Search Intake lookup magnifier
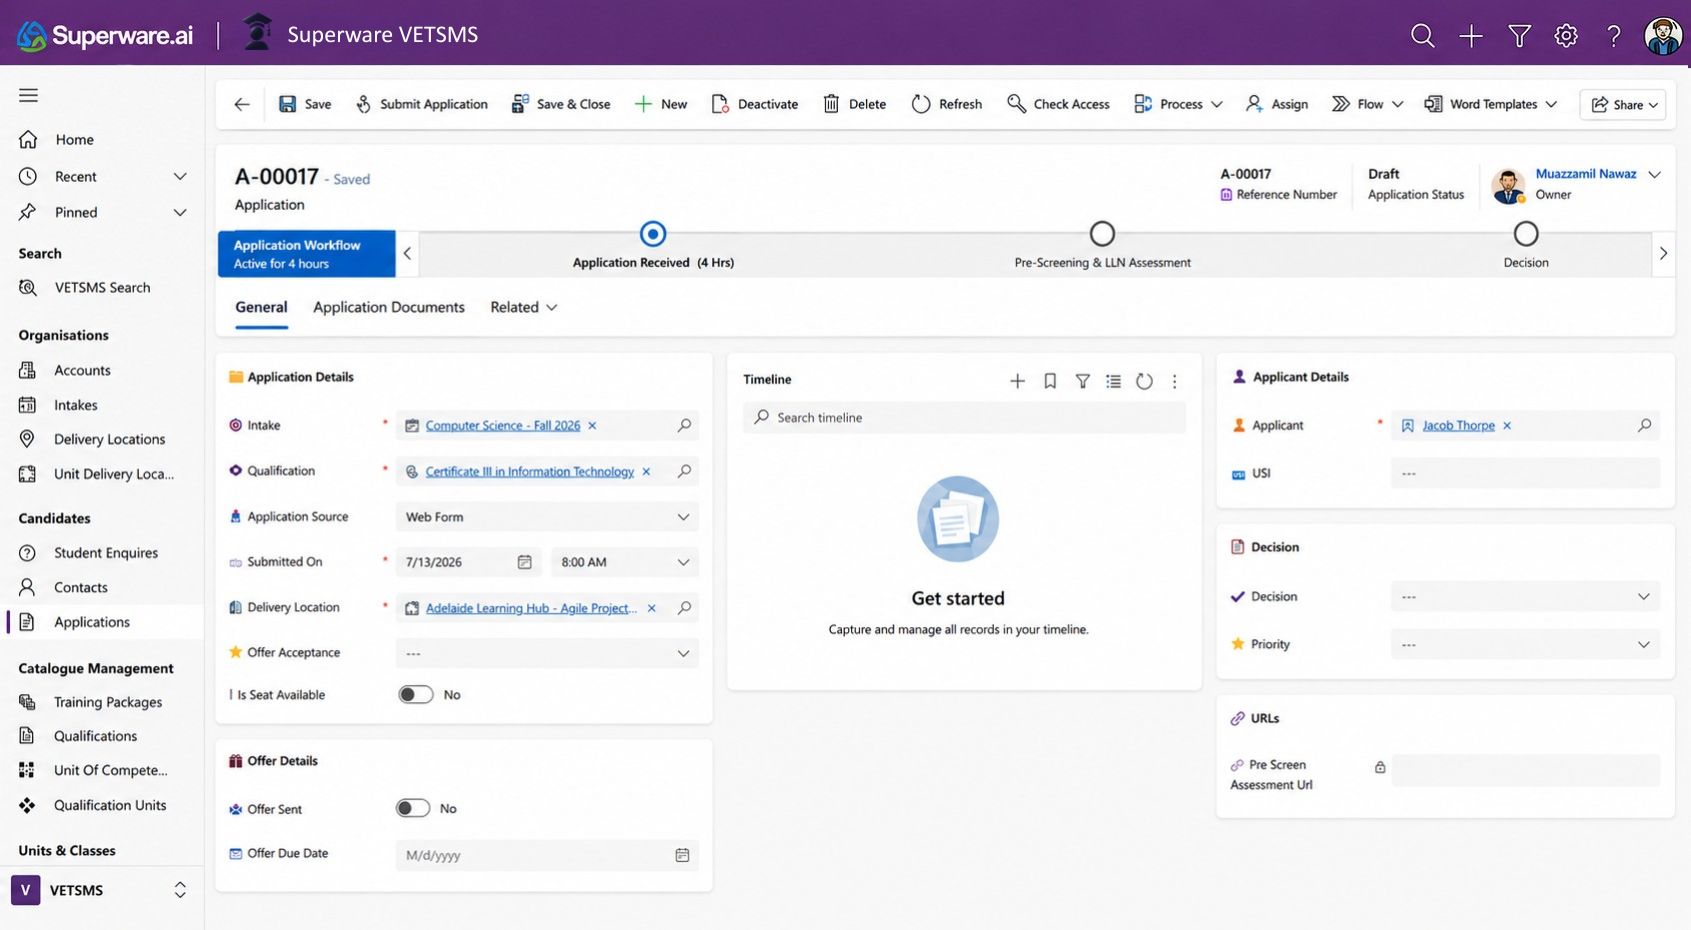1691x930 pixels. (x=684, y=425)
